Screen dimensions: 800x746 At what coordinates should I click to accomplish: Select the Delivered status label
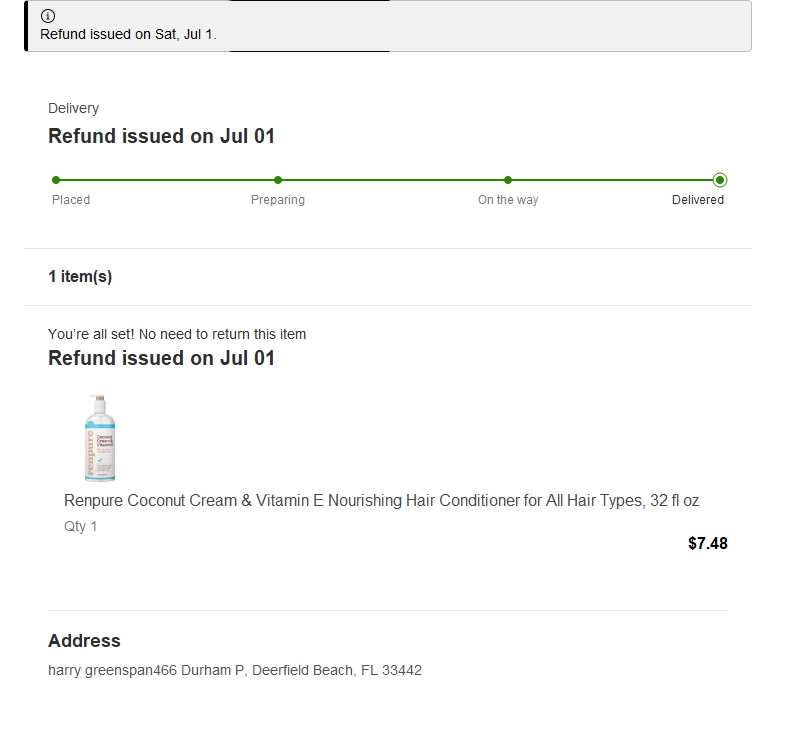pos(698,200)
